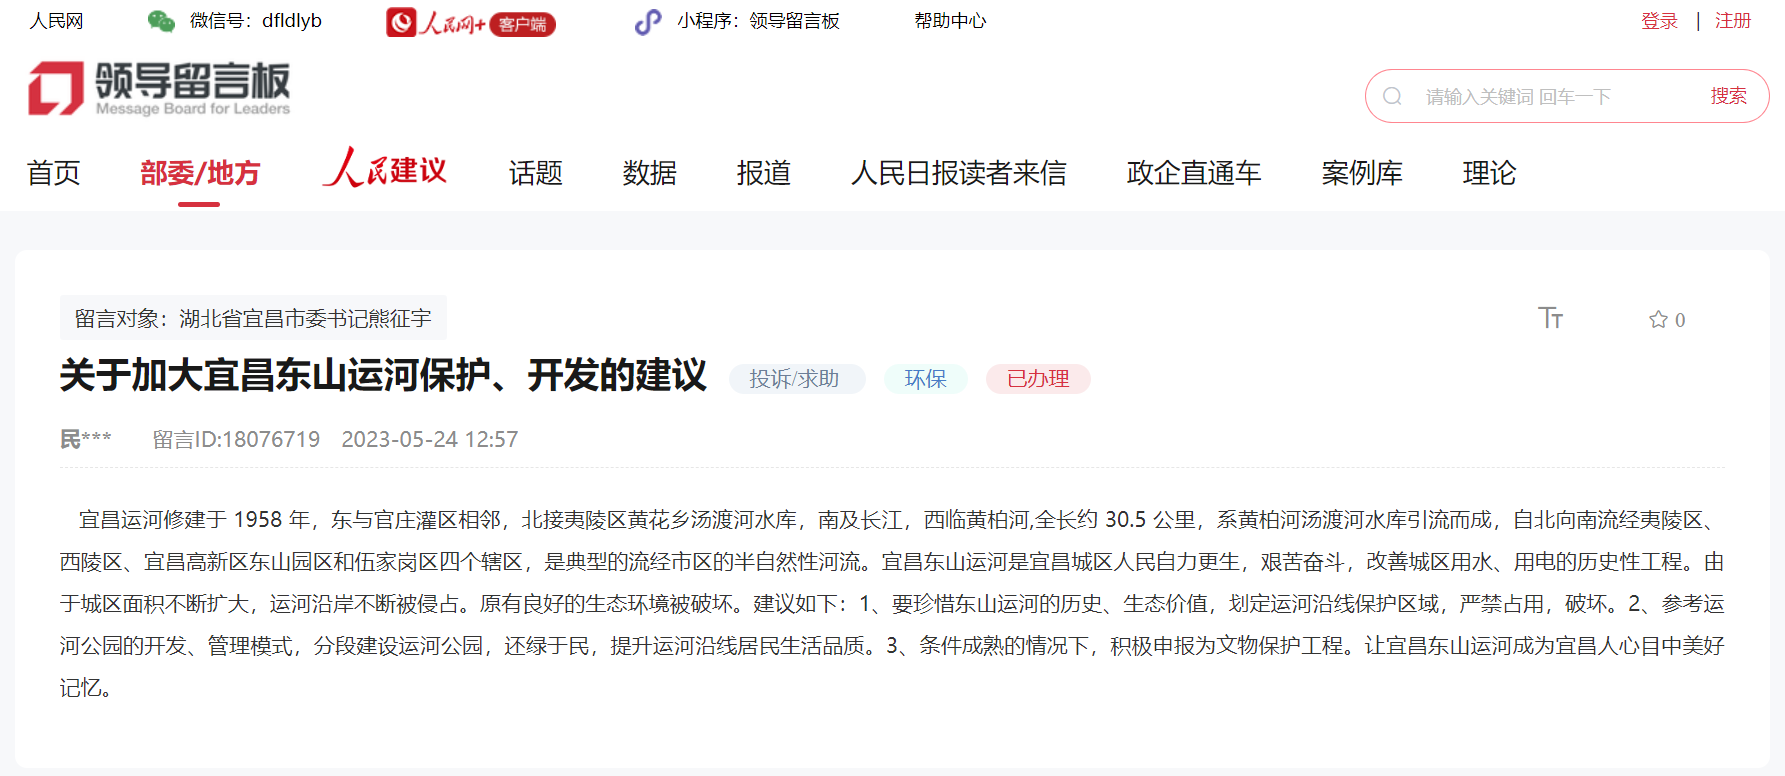Click the font size Tt icon

coord(1550,318)
